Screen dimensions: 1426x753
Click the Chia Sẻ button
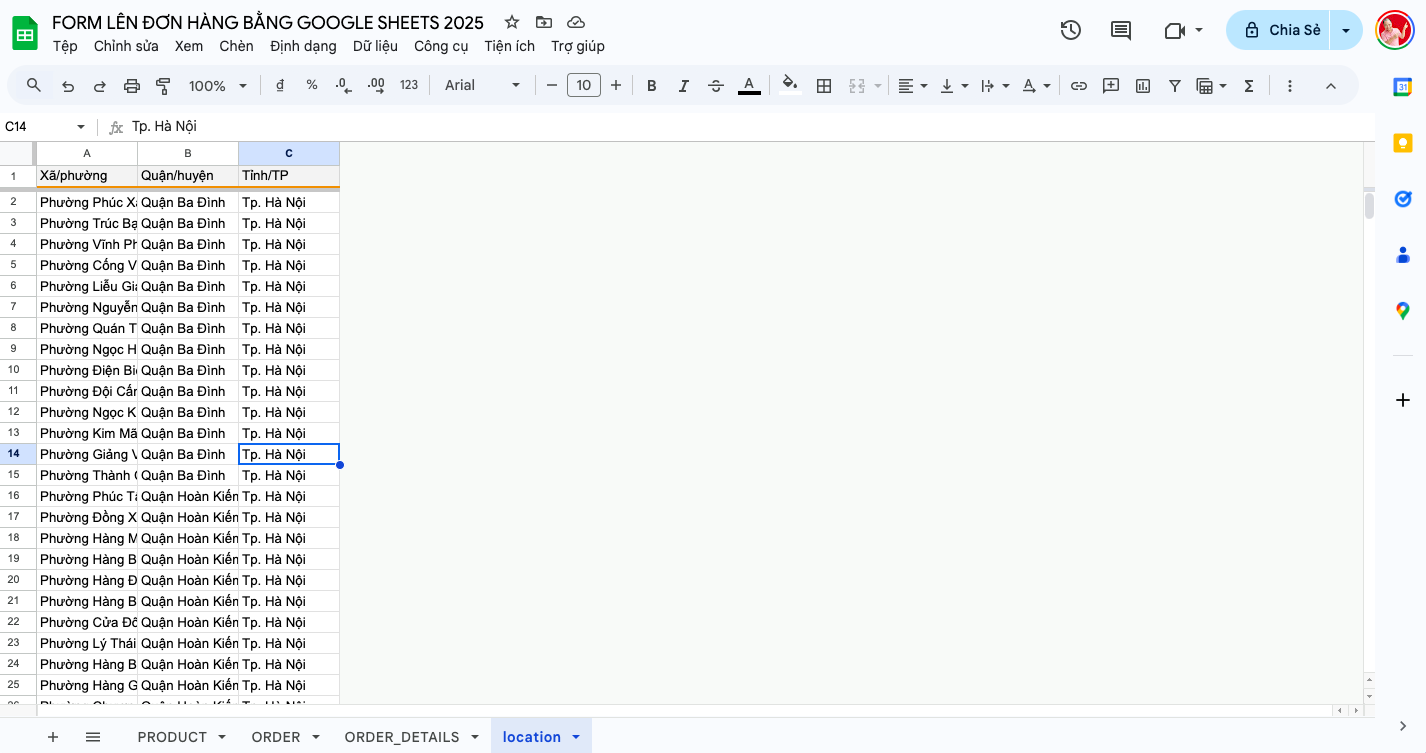pyautogui.click(x=1290, y=30)
